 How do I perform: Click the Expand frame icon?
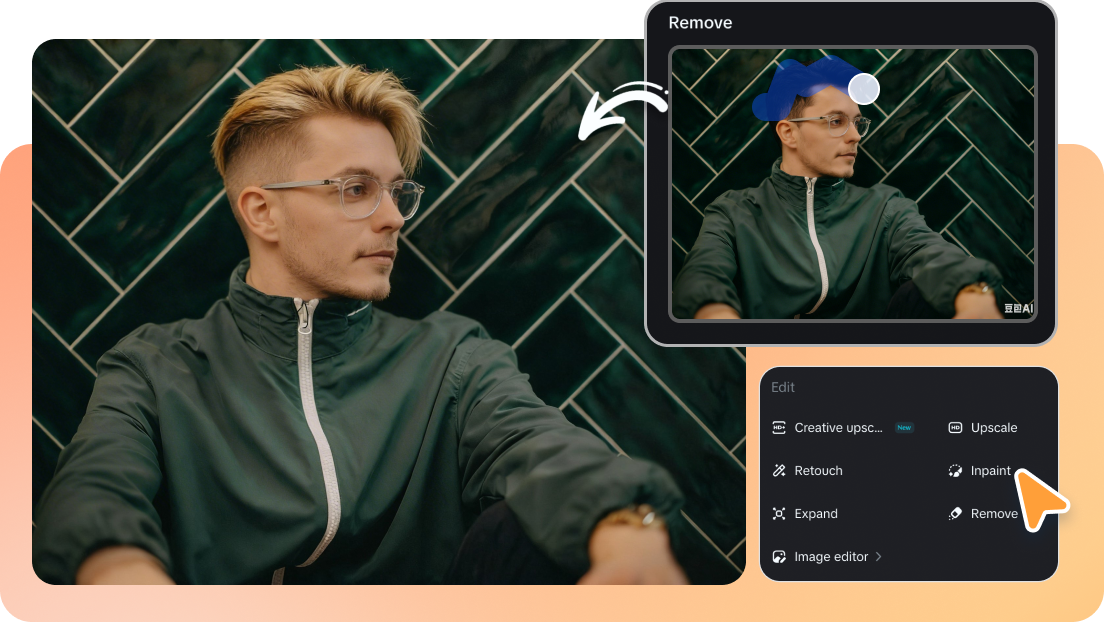[x=779, y=514]
